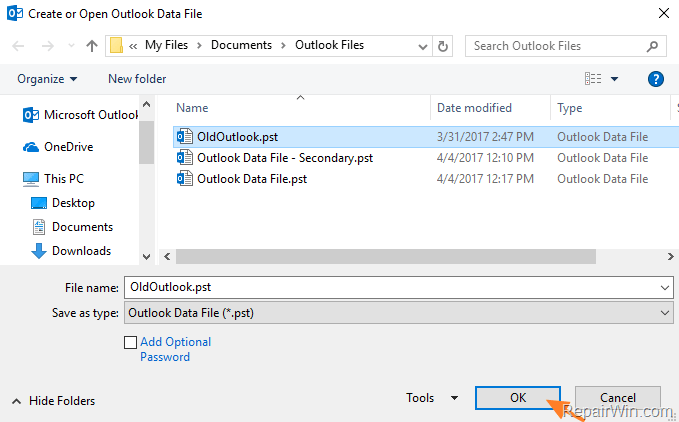679x422 pixels.
Task: Confirm with the OK button
Action: pos(518,398)
